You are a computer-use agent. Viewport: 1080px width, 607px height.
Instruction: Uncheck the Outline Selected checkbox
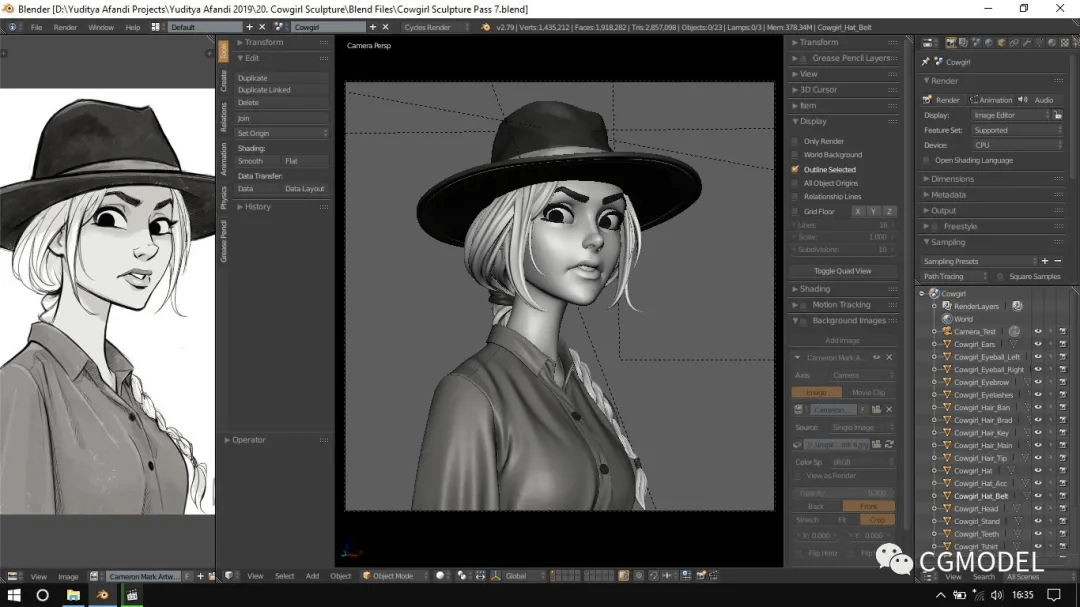point(796,169)
